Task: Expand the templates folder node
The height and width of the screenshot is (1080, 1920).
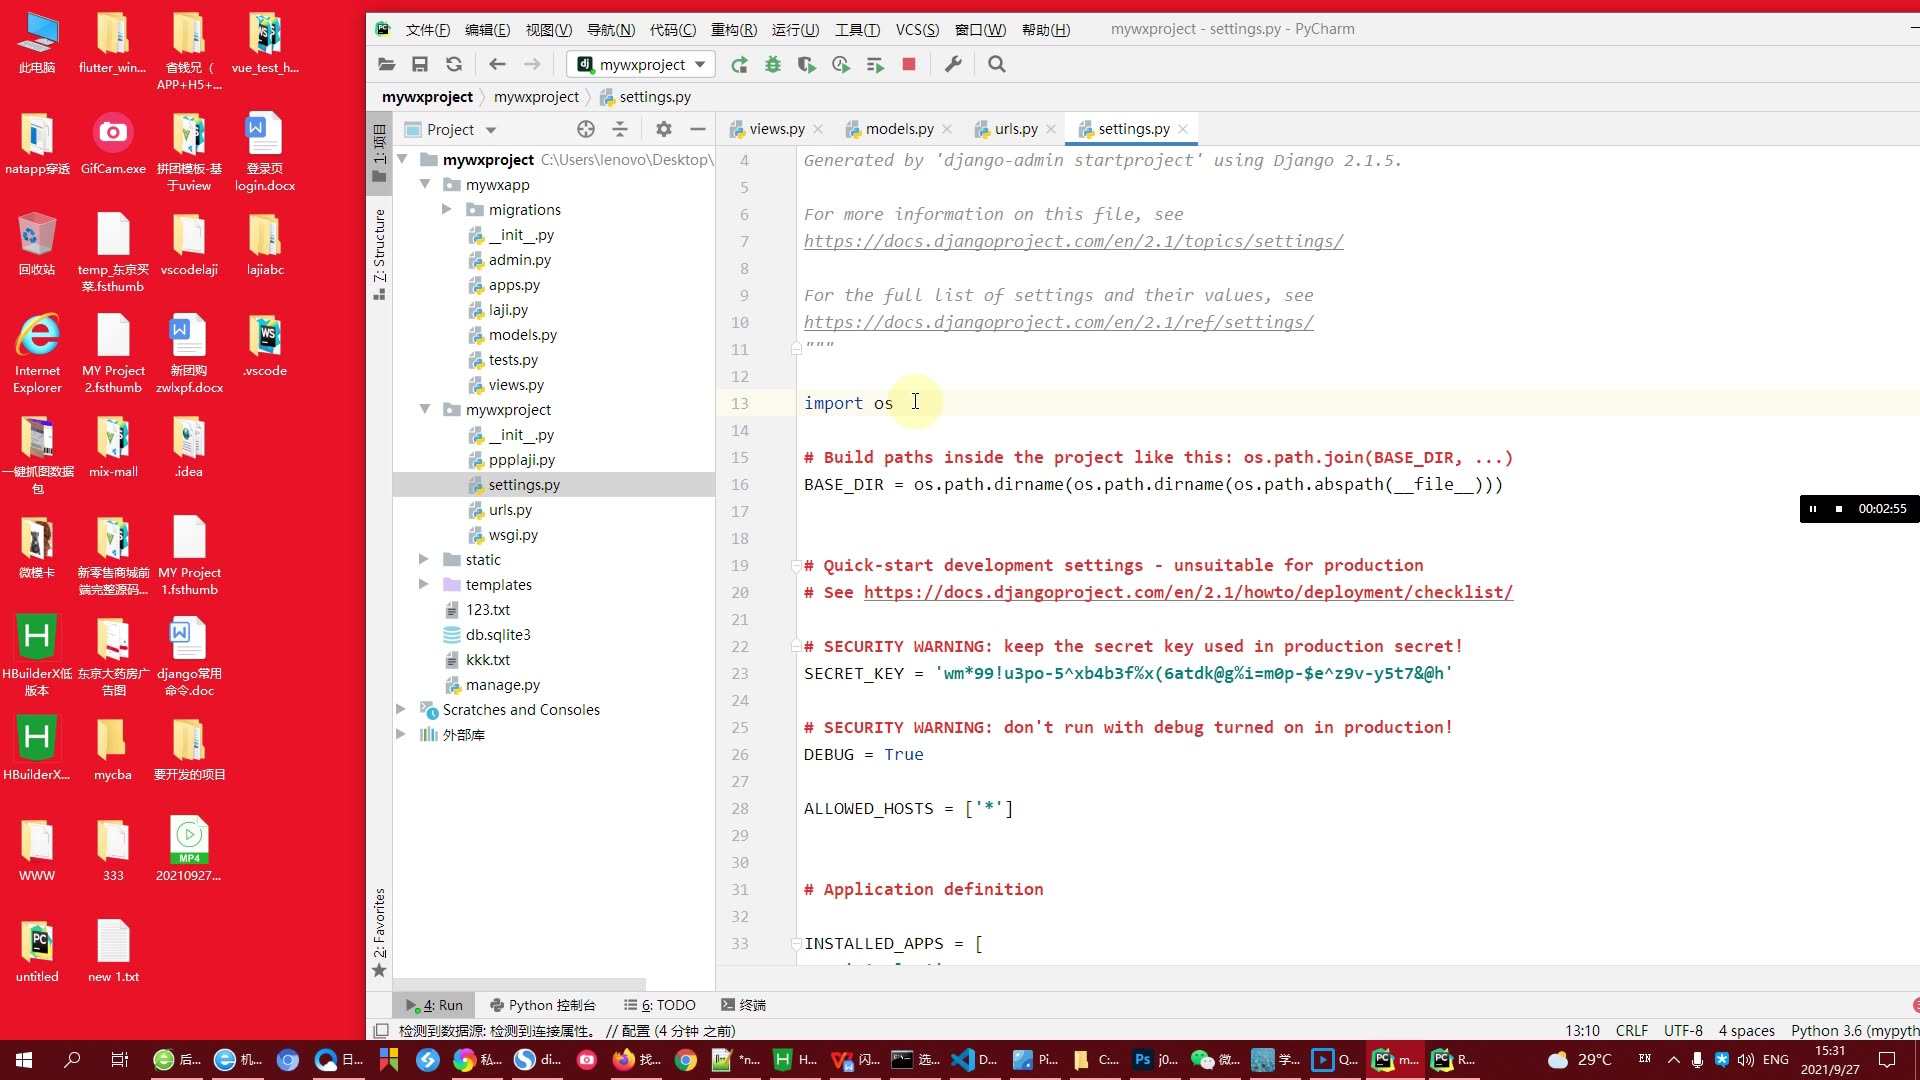Action: pyautogui.click(x=423, y=585)
